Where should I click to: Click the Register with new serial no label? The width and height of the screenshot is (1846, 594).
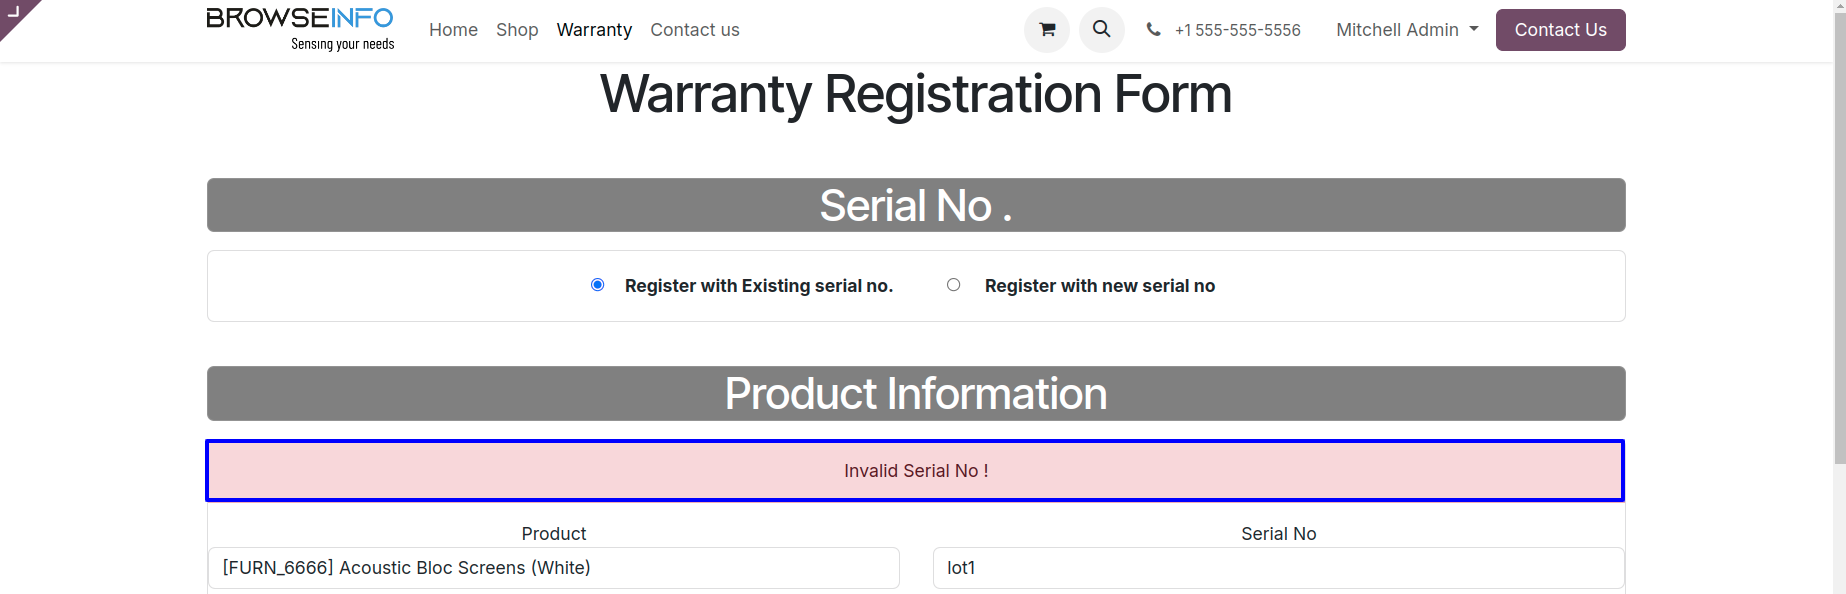[1099, 286]
